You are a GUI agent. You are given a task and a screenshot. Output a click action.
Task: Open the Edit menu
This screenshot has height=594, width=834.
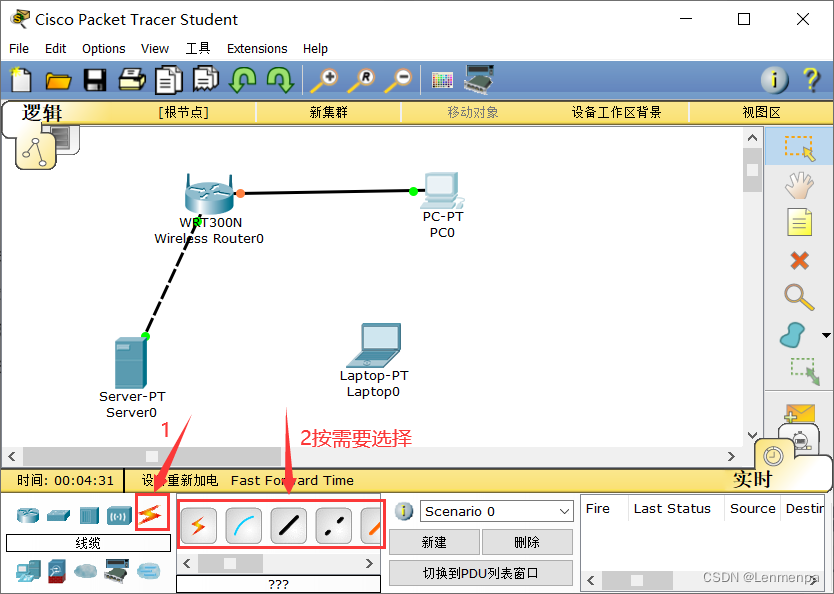point(55,48)
